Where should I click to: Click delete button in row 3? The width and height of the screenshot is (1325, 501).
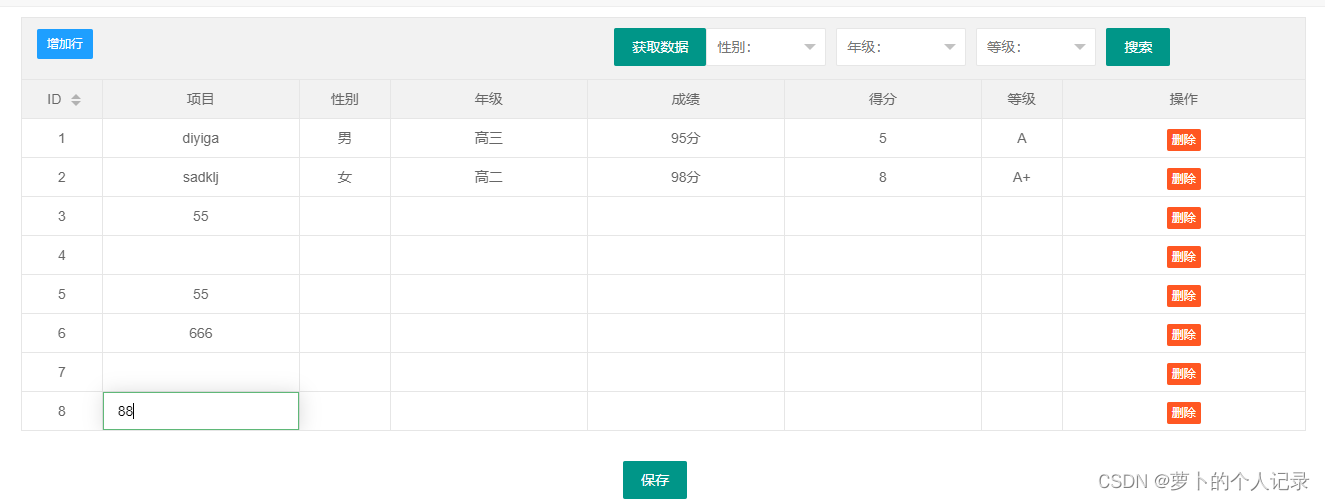click(x=1183, y=218)
